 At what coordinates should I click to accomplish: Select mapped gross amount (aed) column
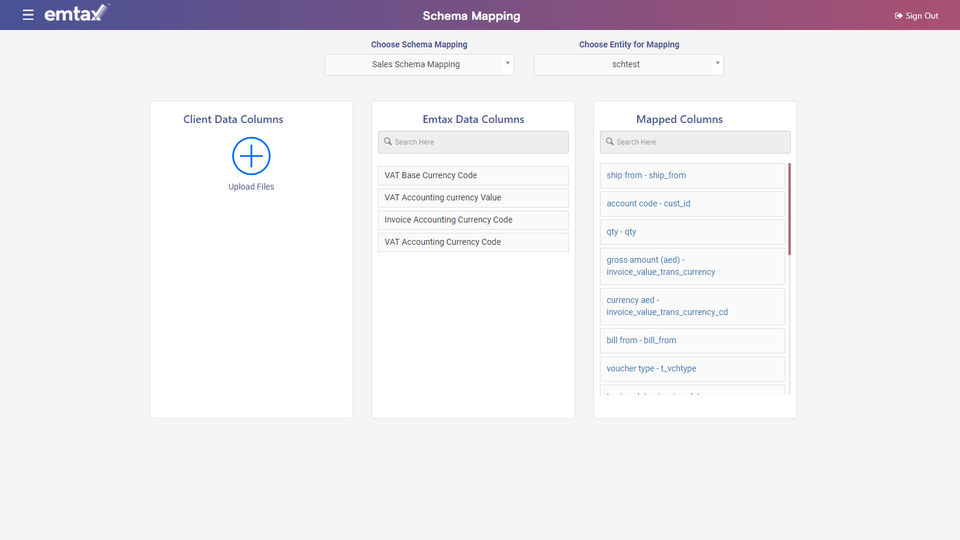click(x=692, y=266)
